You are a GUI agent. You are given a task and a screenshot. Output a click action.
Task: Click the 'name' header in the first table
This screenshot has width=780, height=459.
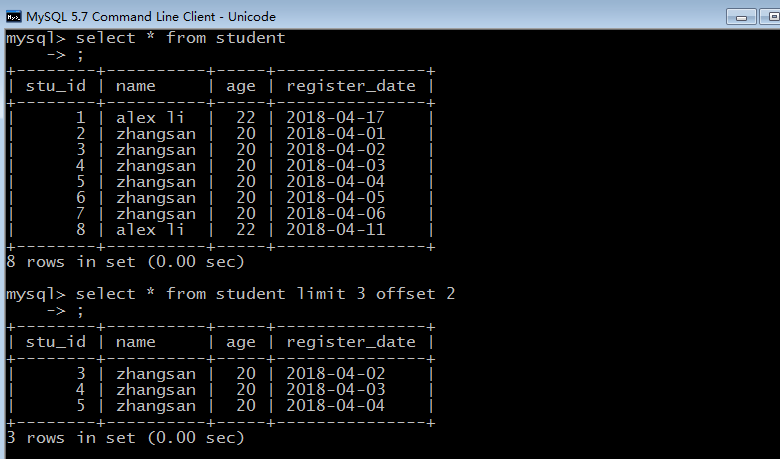[x=136, y=87]
